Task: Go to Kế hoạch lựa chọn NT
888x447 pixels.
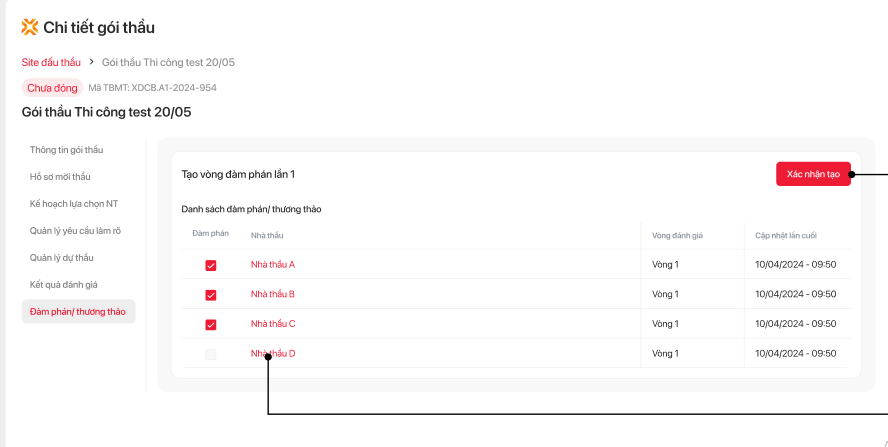Action: [x=74, y=204]
